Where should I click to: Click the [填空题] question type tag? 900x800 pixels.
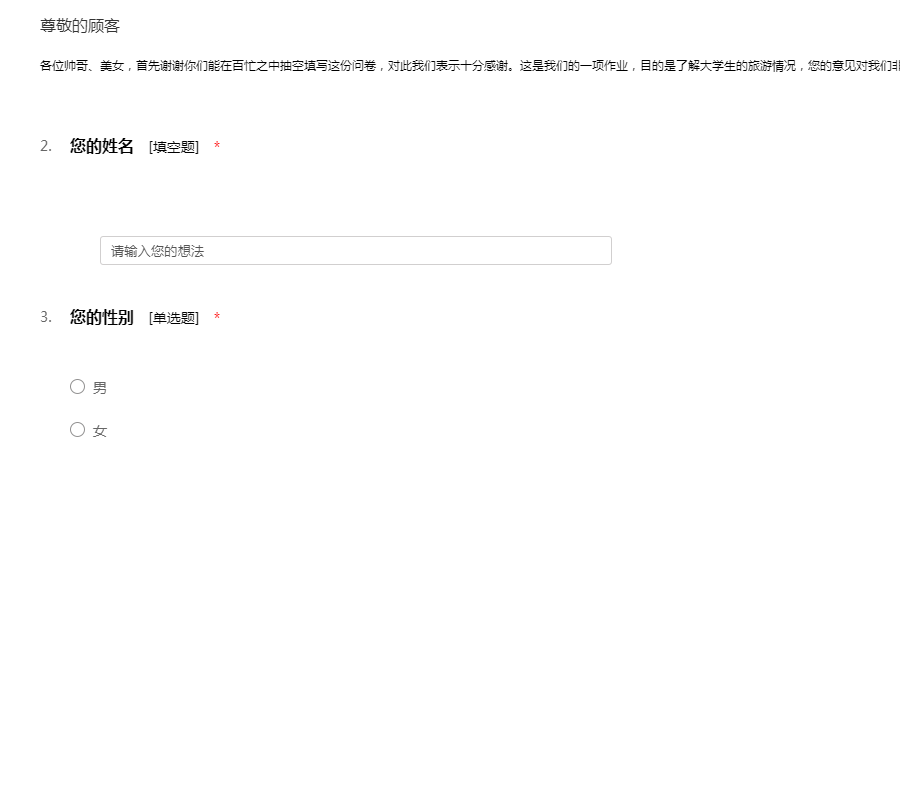click(174, 148)
